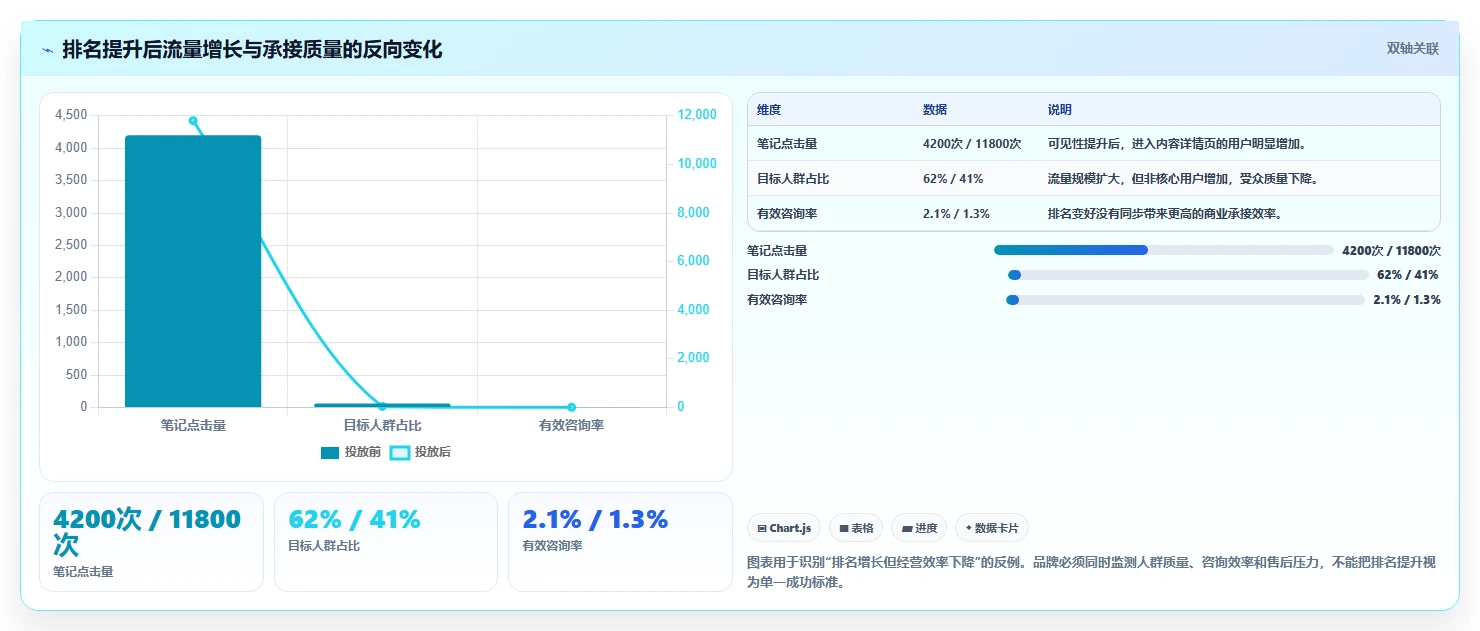Click the progress value 2.1% / 1.3% at right
The image size is (1480, 631).
1406,300
